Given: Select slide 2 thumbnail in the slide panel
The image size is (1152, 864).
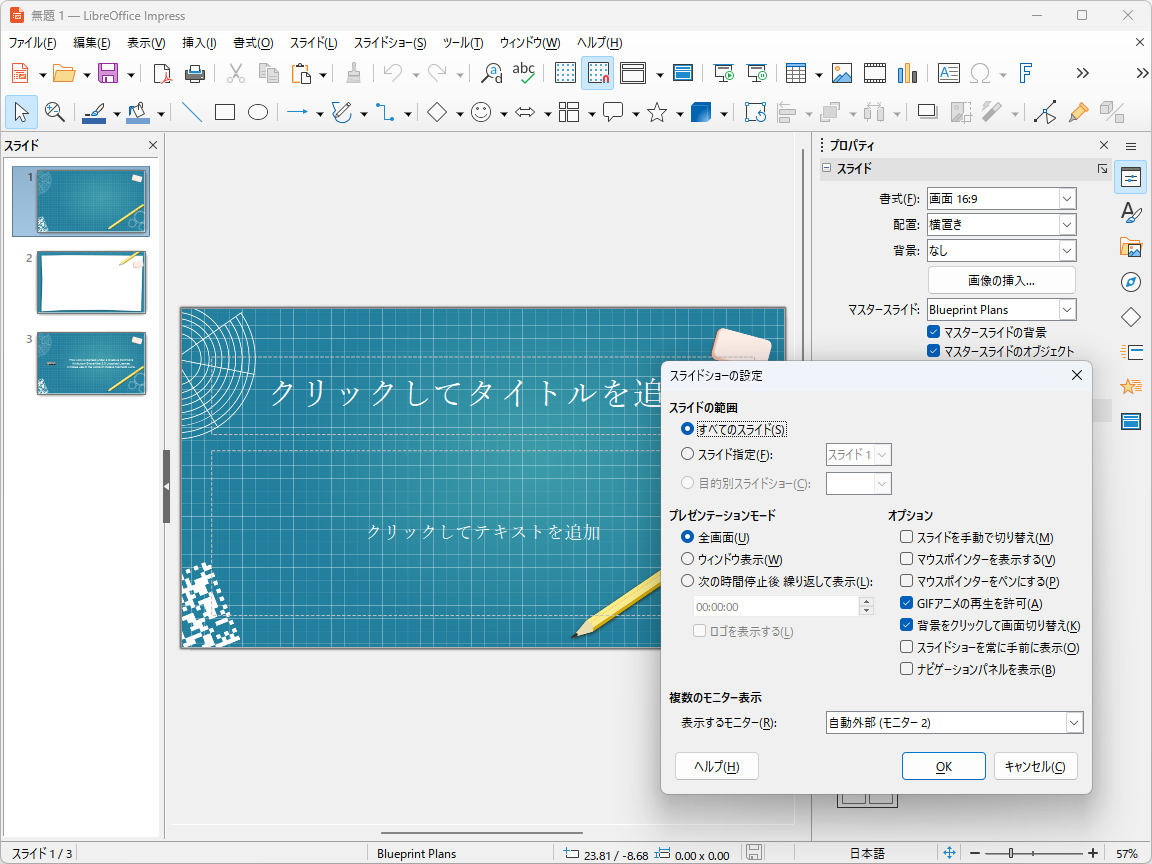Looking at the screenshot, I should click(91, 282).
